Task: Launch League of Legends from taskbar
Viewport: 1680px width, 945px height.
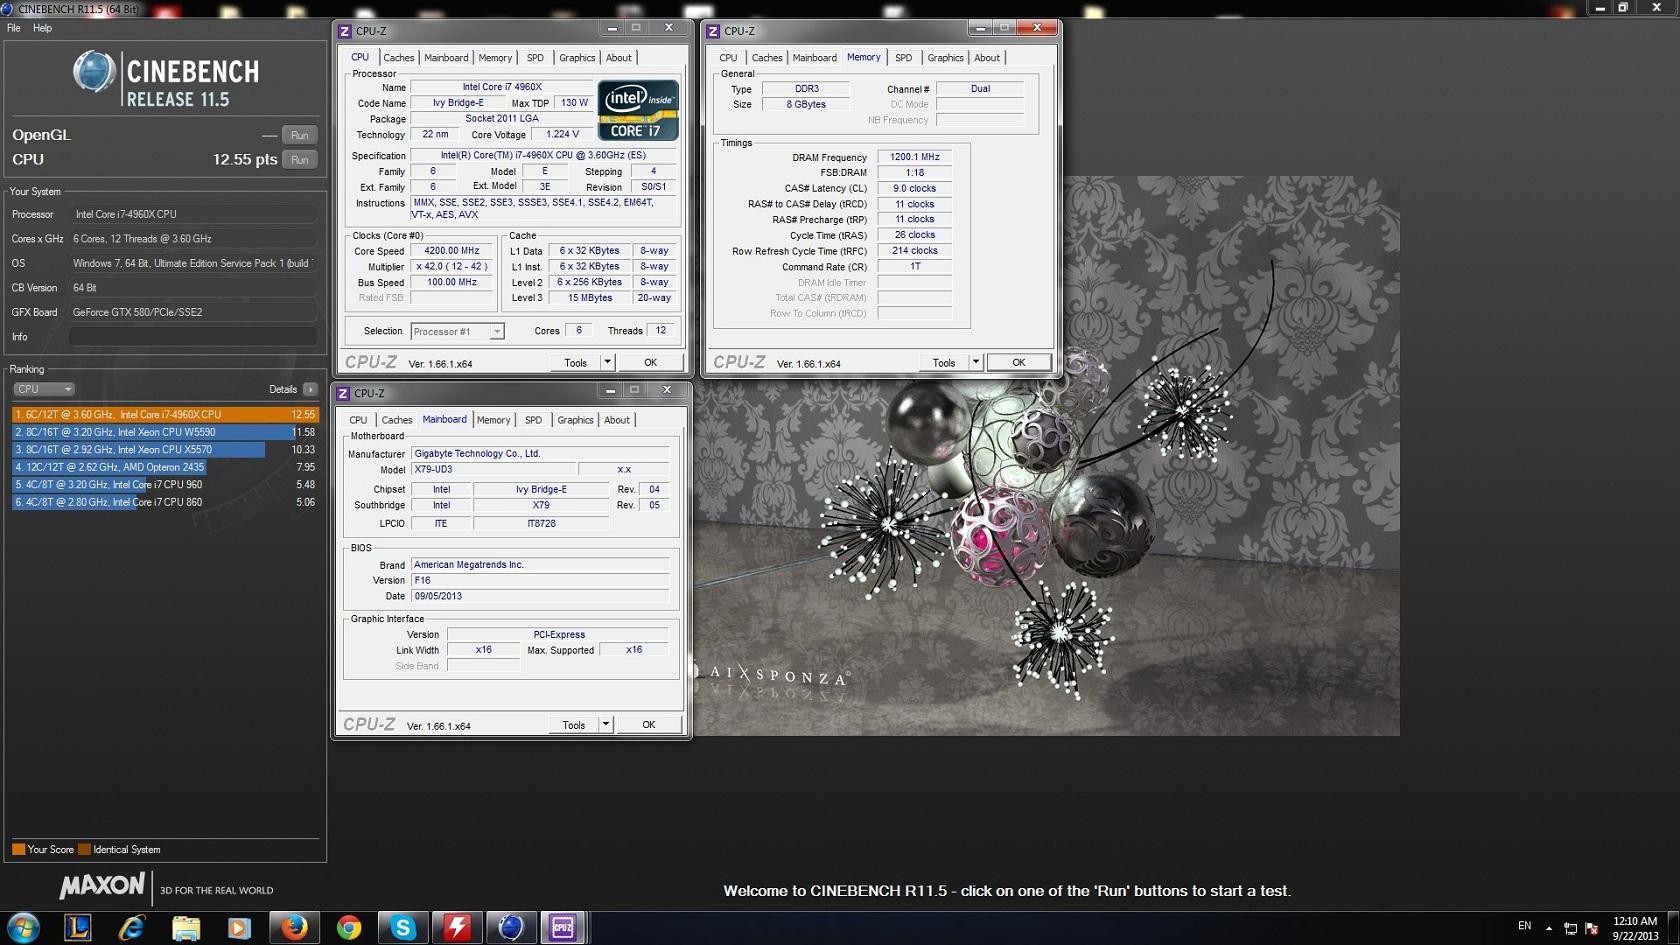Action: tap(78, 928)
